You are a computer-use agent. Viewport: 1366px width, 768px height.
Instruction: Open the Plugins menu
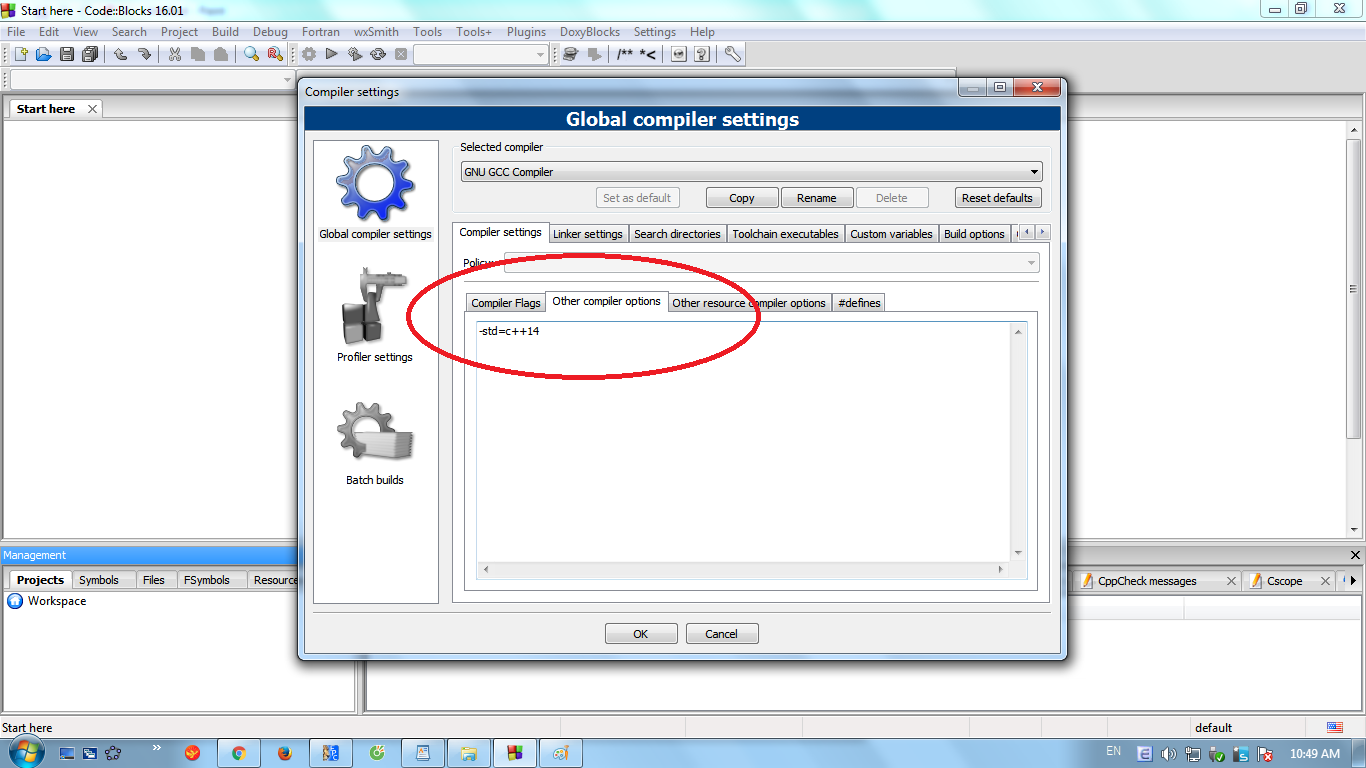(x=526, y=32)
